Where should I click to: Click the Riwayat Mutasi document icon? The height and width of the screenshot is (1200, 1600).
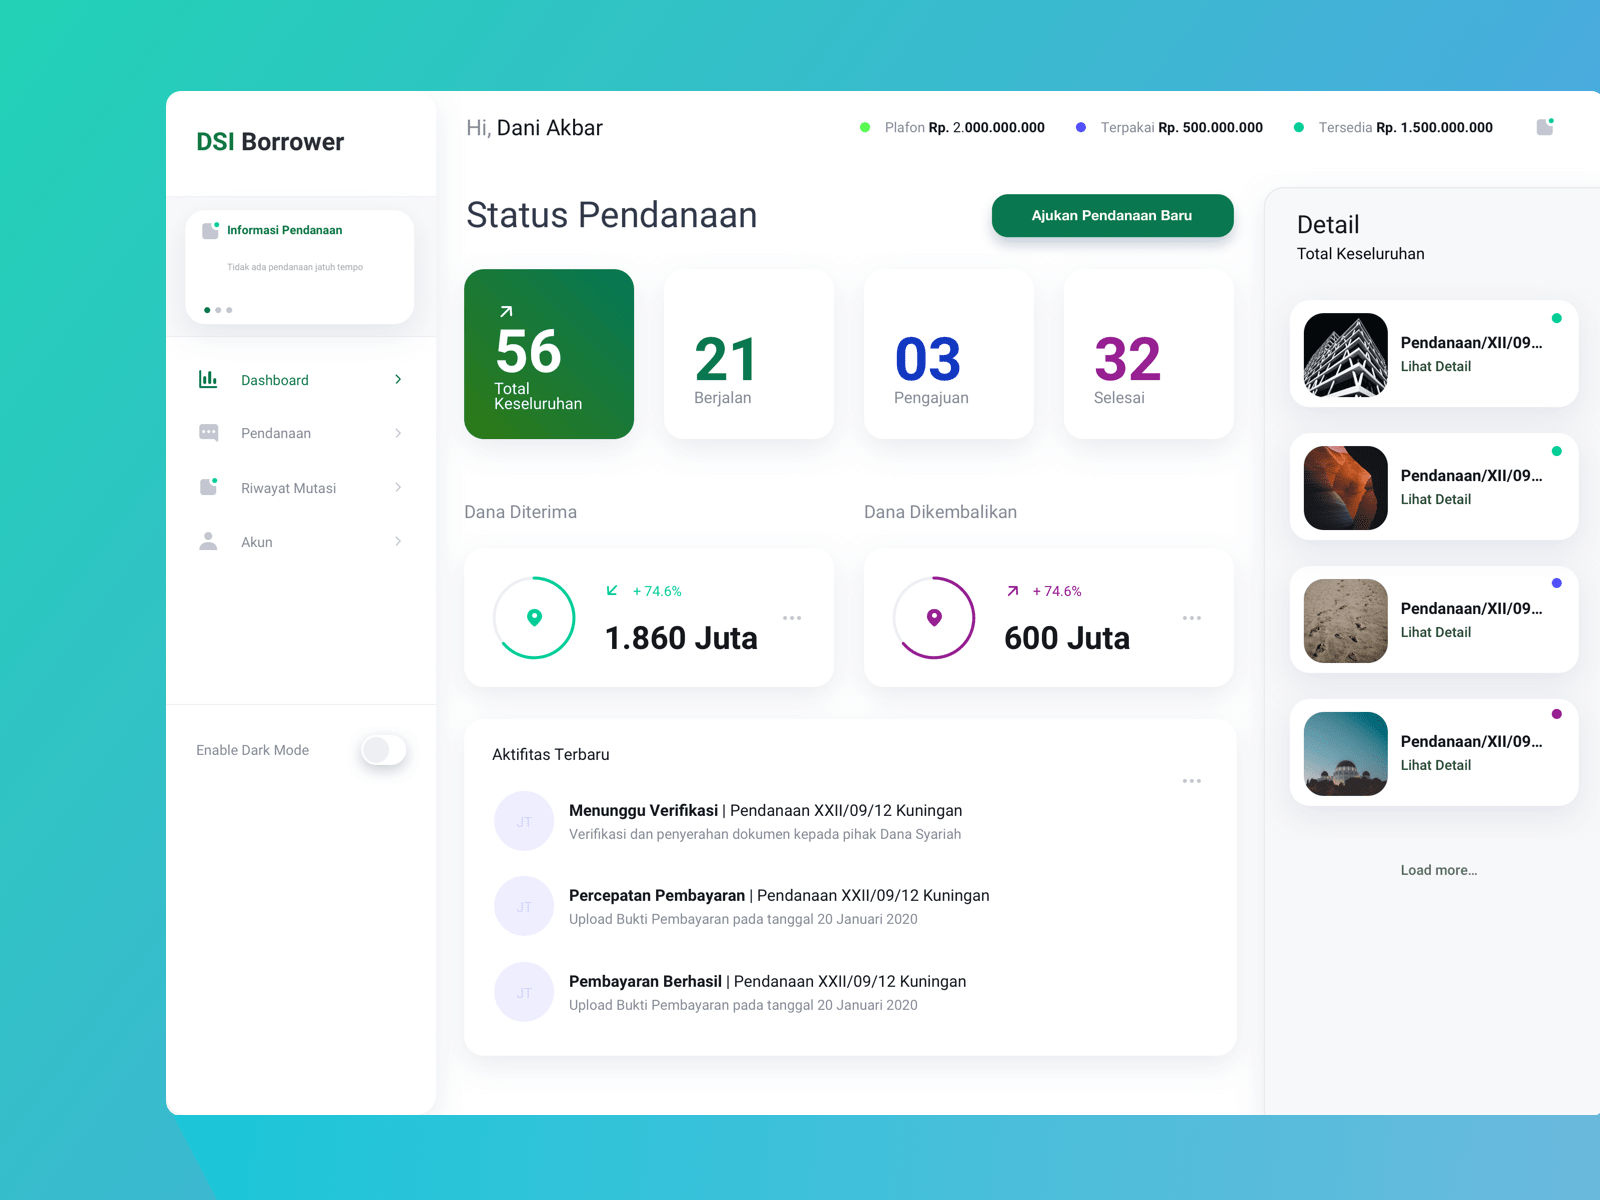pyautogui.click(x=208, y=486)
